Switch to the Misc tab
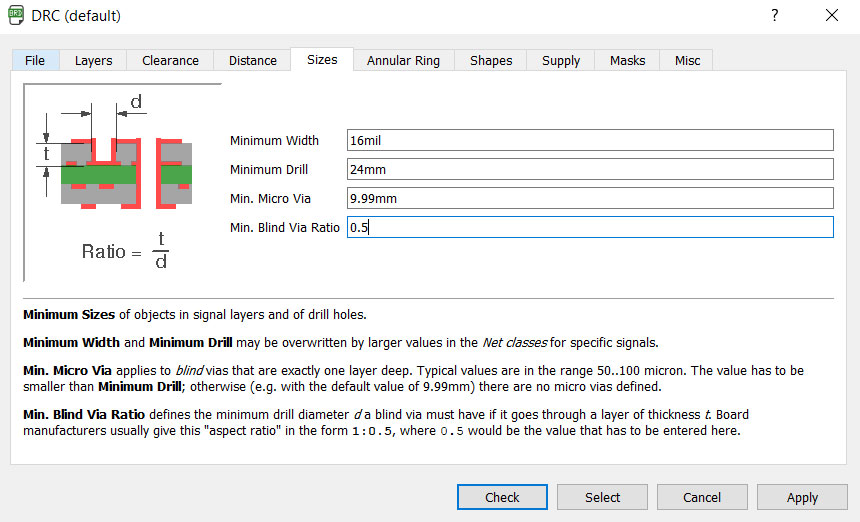 687,60
